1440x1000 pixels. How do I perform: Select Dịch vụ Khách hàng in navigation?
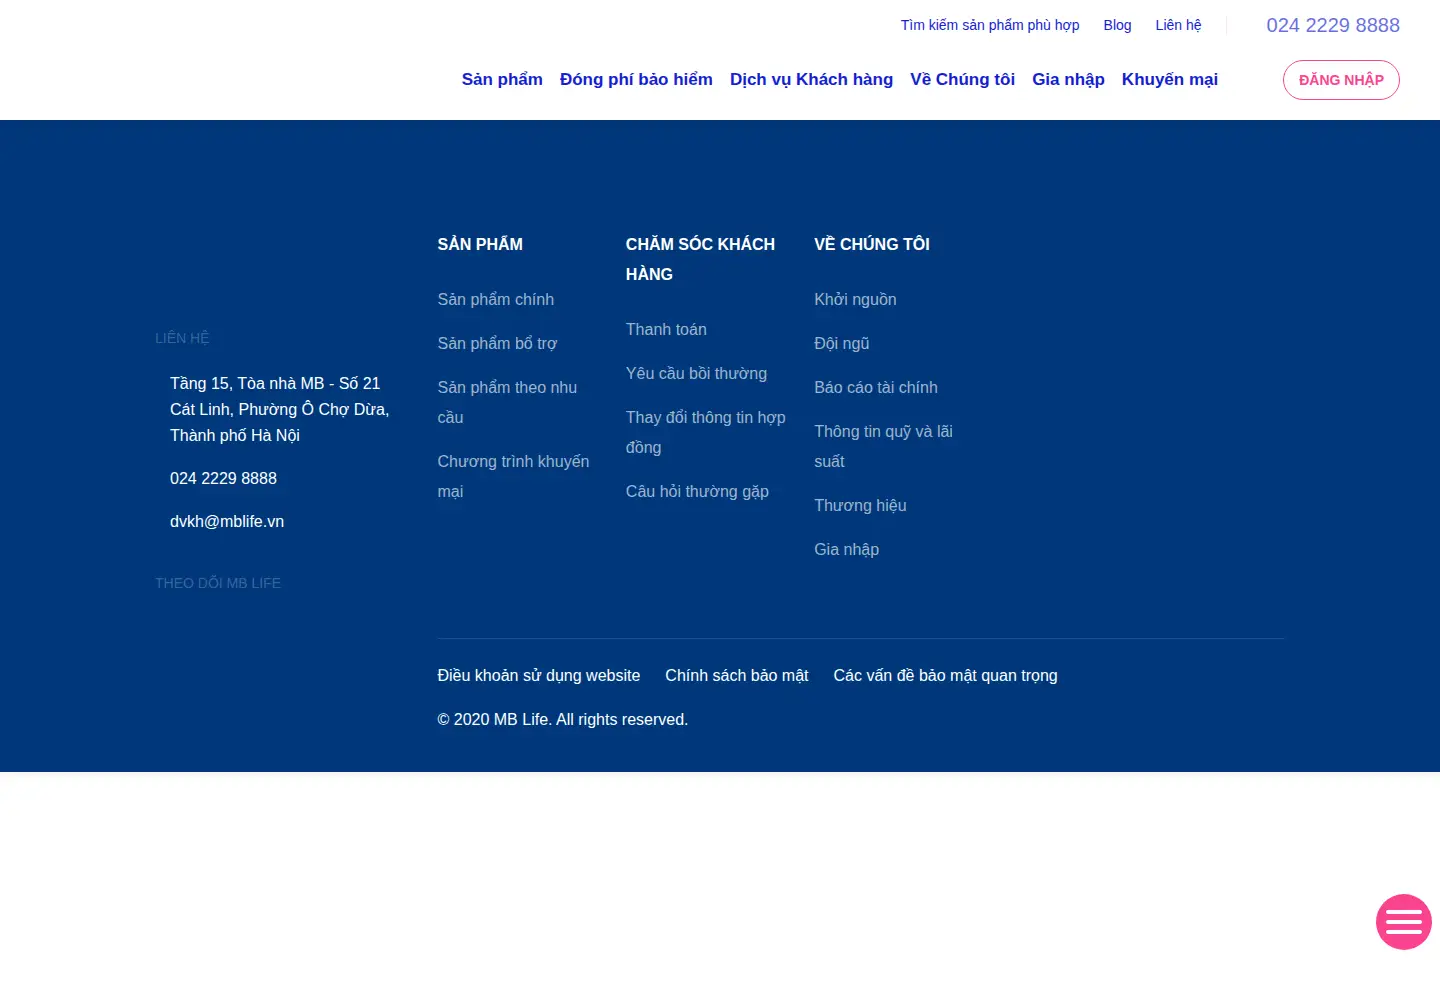[811, 79]
